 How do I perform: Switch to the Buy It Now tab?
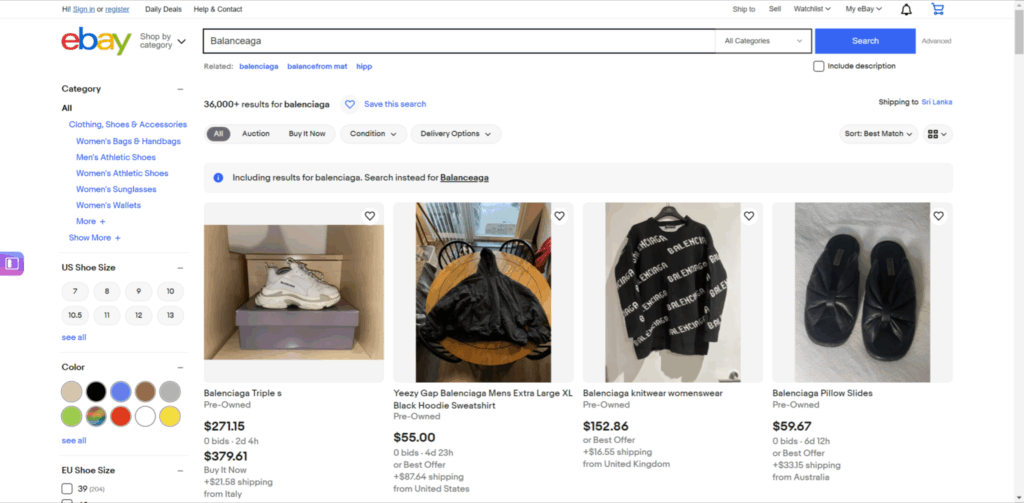307,134
